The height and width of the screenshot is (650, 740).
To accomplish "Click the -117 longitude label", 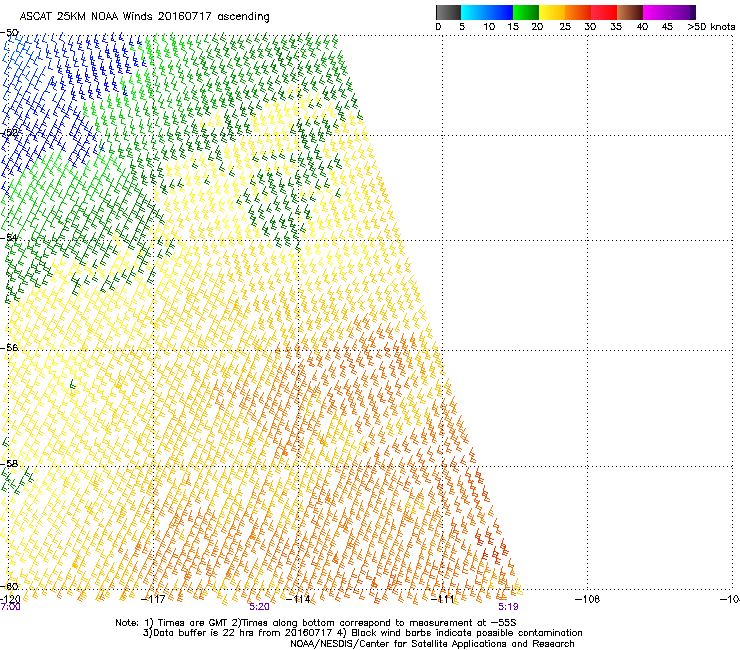I will [153, 599].
